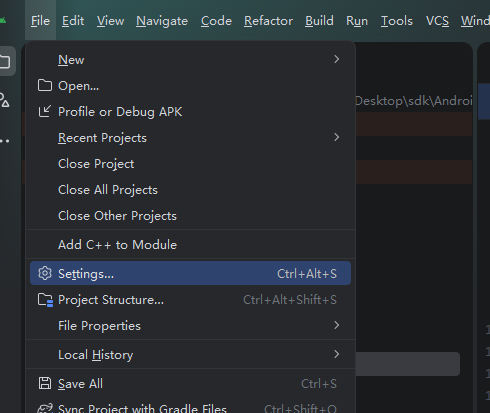The height and width of the screenshot is (413, 490).
Task: Click the folder icon next to Open
Action: (x=45, y=86)
